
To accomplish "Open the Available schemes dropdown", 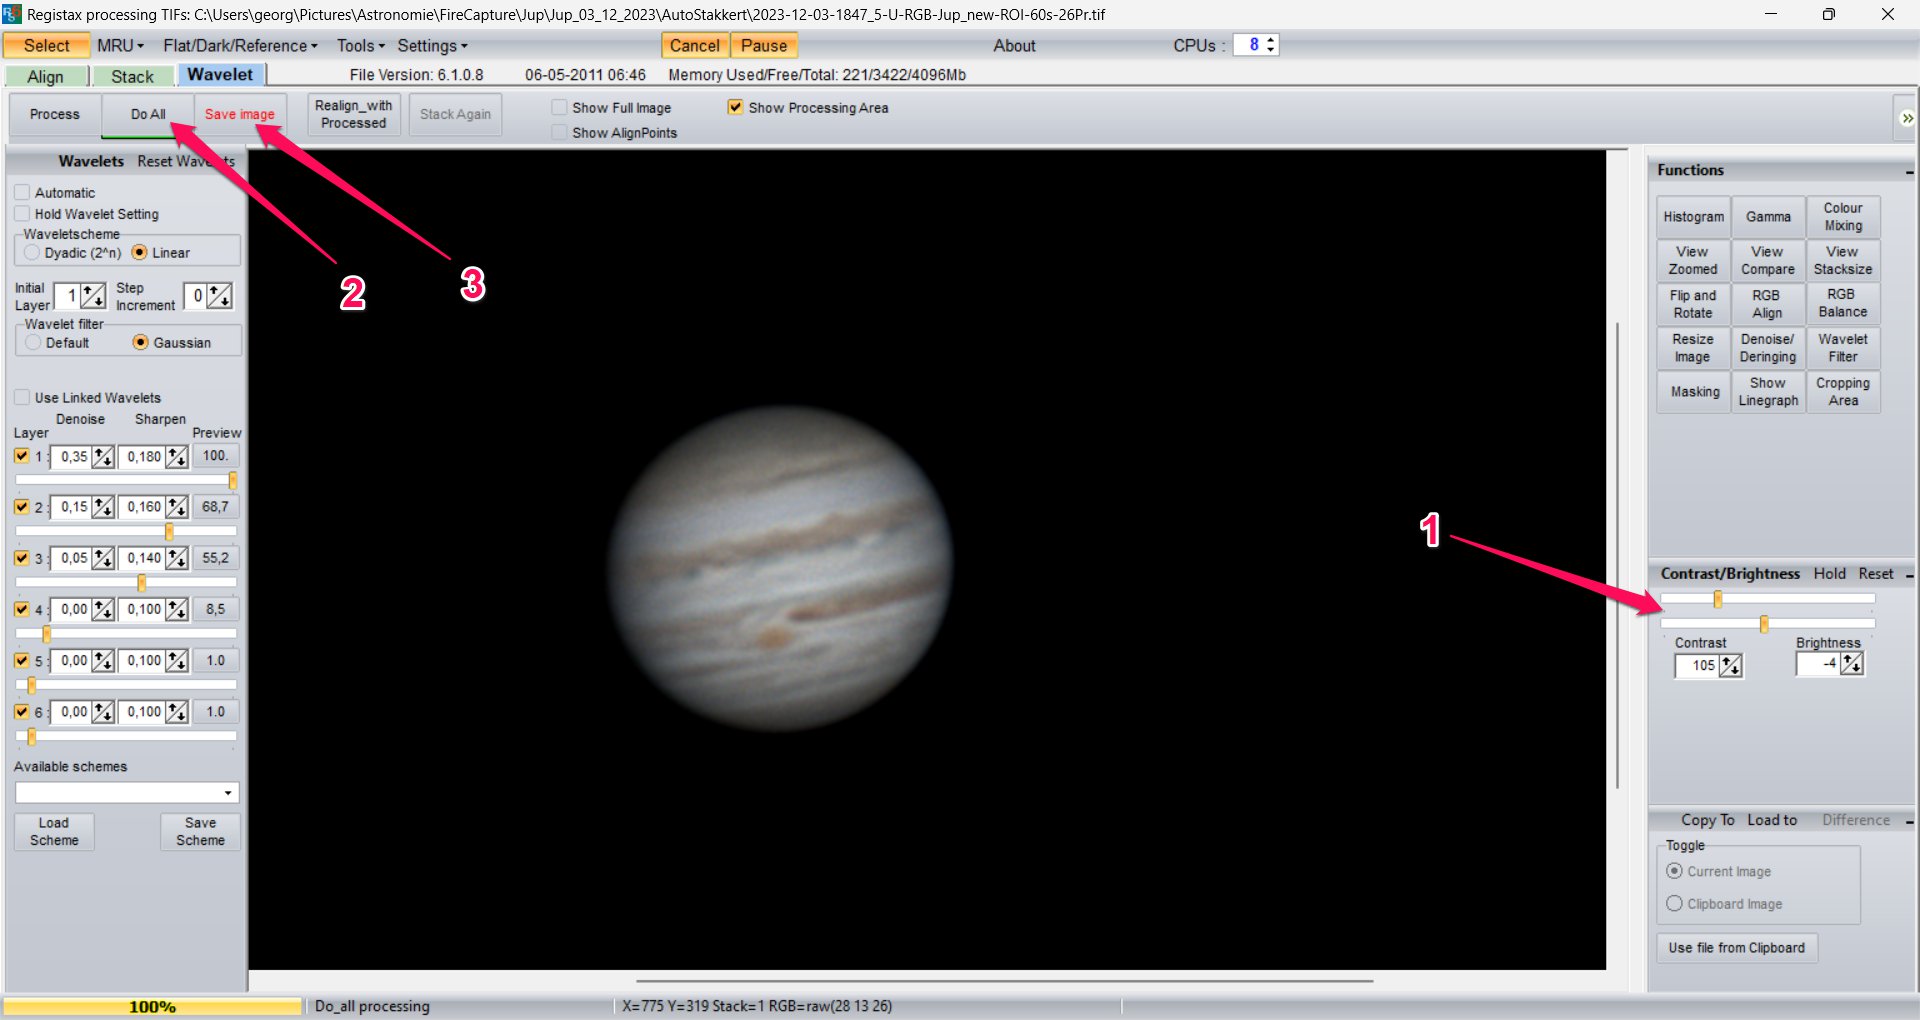I will pos(228,793).
